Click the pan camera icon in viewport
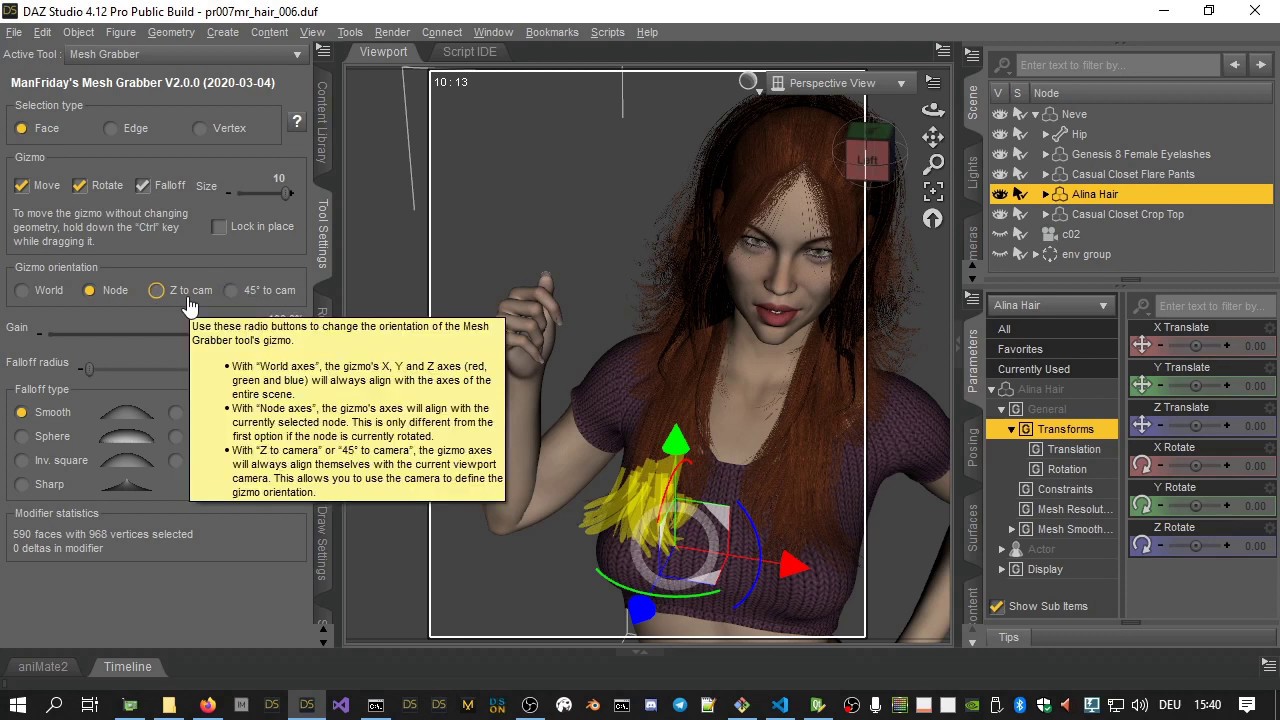This screenshot has width=1280, height=720. [933, 136]
